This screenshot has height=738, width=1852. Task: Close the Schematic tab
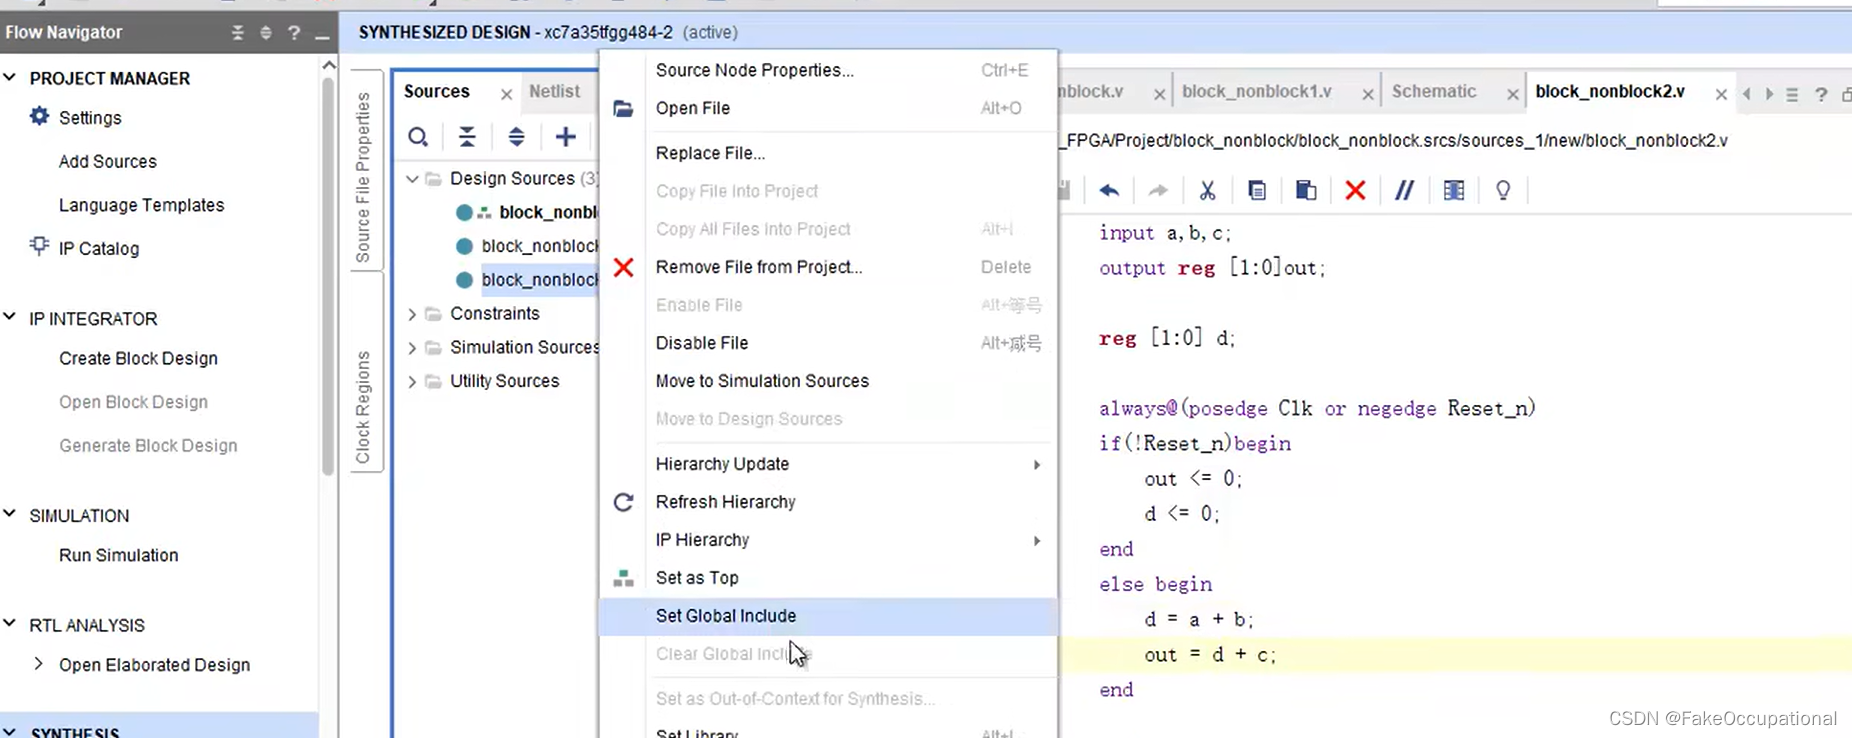pyautogui.click(x=1513, y=94)
